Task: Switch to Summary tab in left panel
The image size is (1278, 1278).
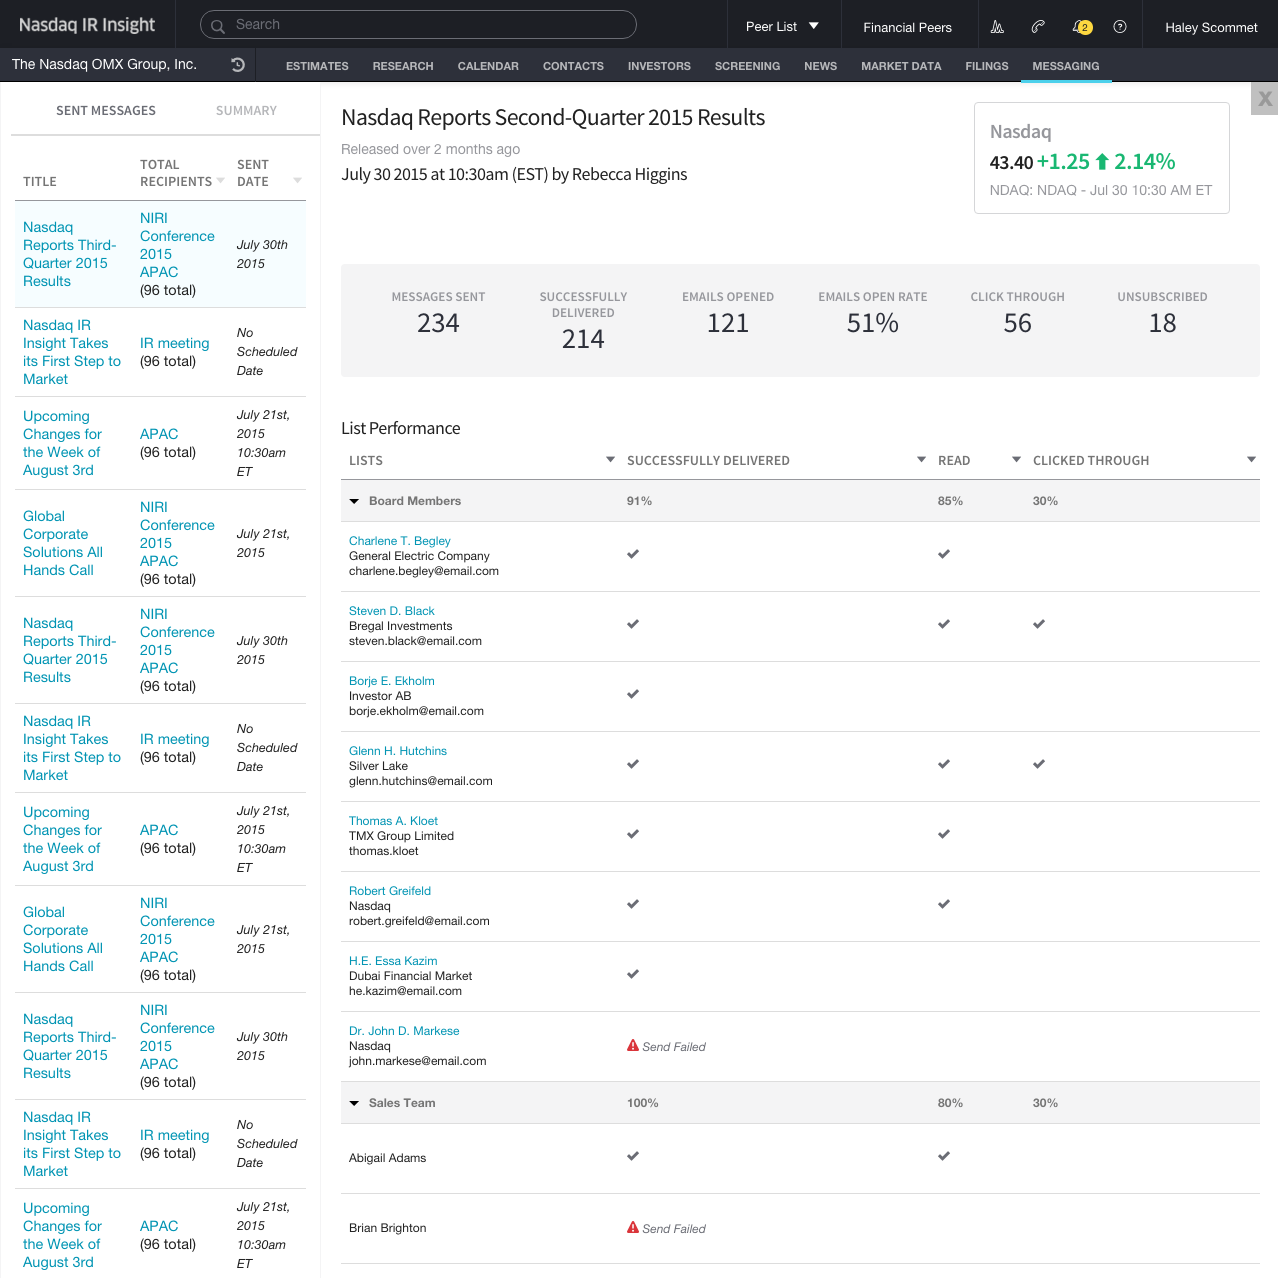Action: 246,111
